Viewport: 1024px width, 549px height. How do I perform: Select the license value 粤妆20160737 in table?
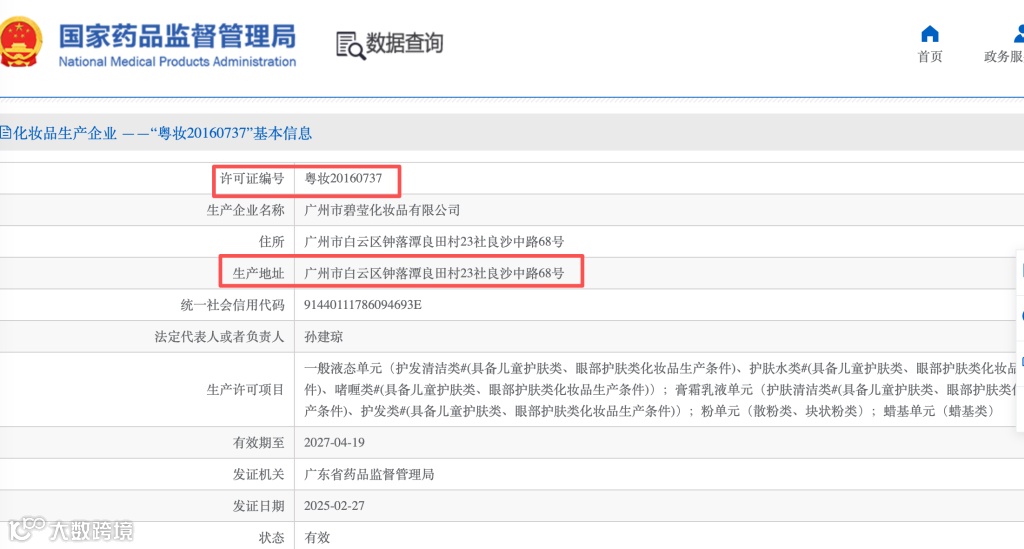(343, 178)
